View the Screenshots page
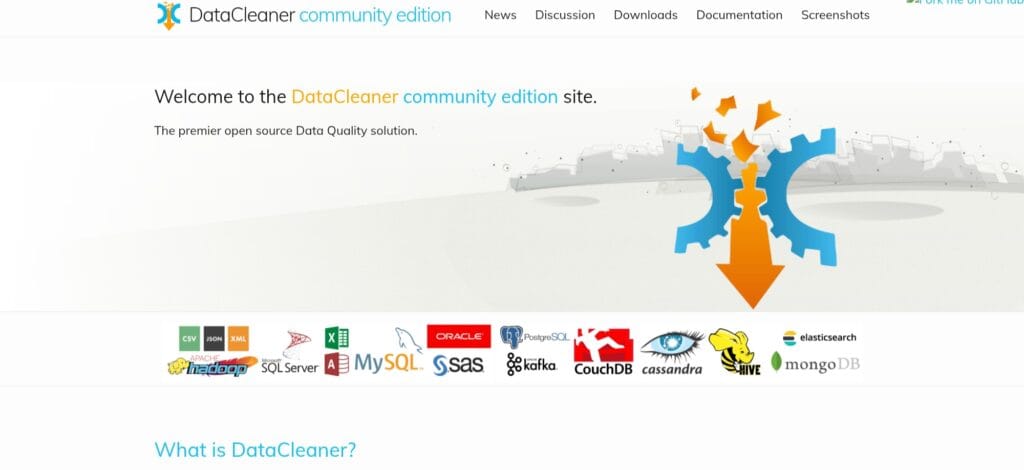This screenshot has height=470, width=1024. (835, 15)
